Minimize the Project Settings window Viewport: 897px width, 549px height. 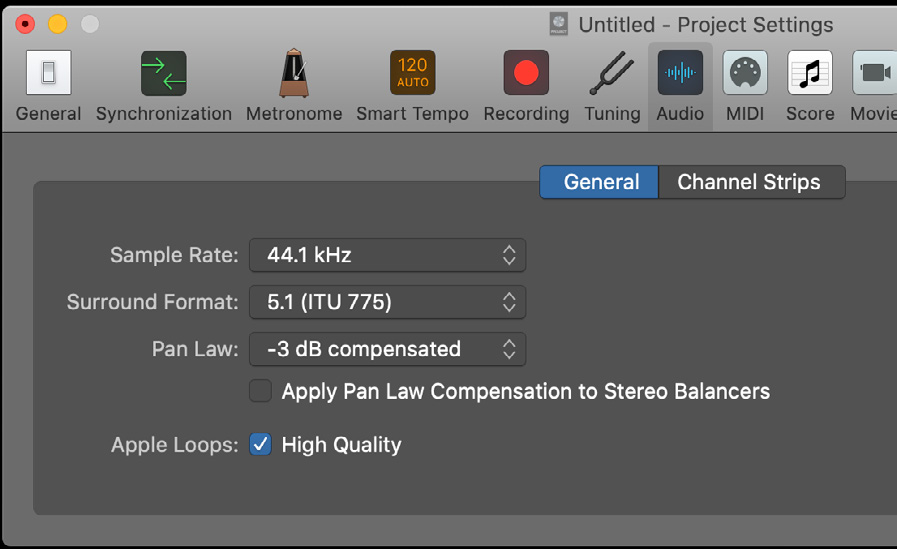coord(57,24)
